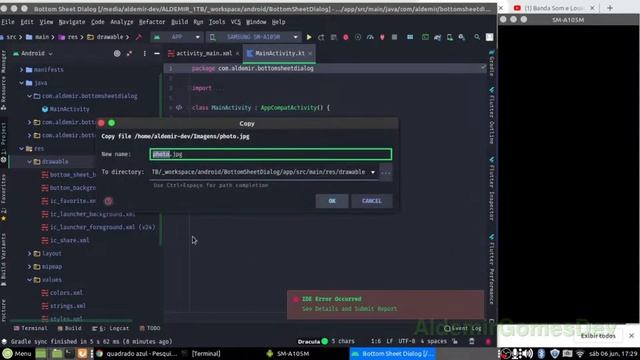Collapse the values folder
This screenshot has height=360, width=640.
(29, 280)
